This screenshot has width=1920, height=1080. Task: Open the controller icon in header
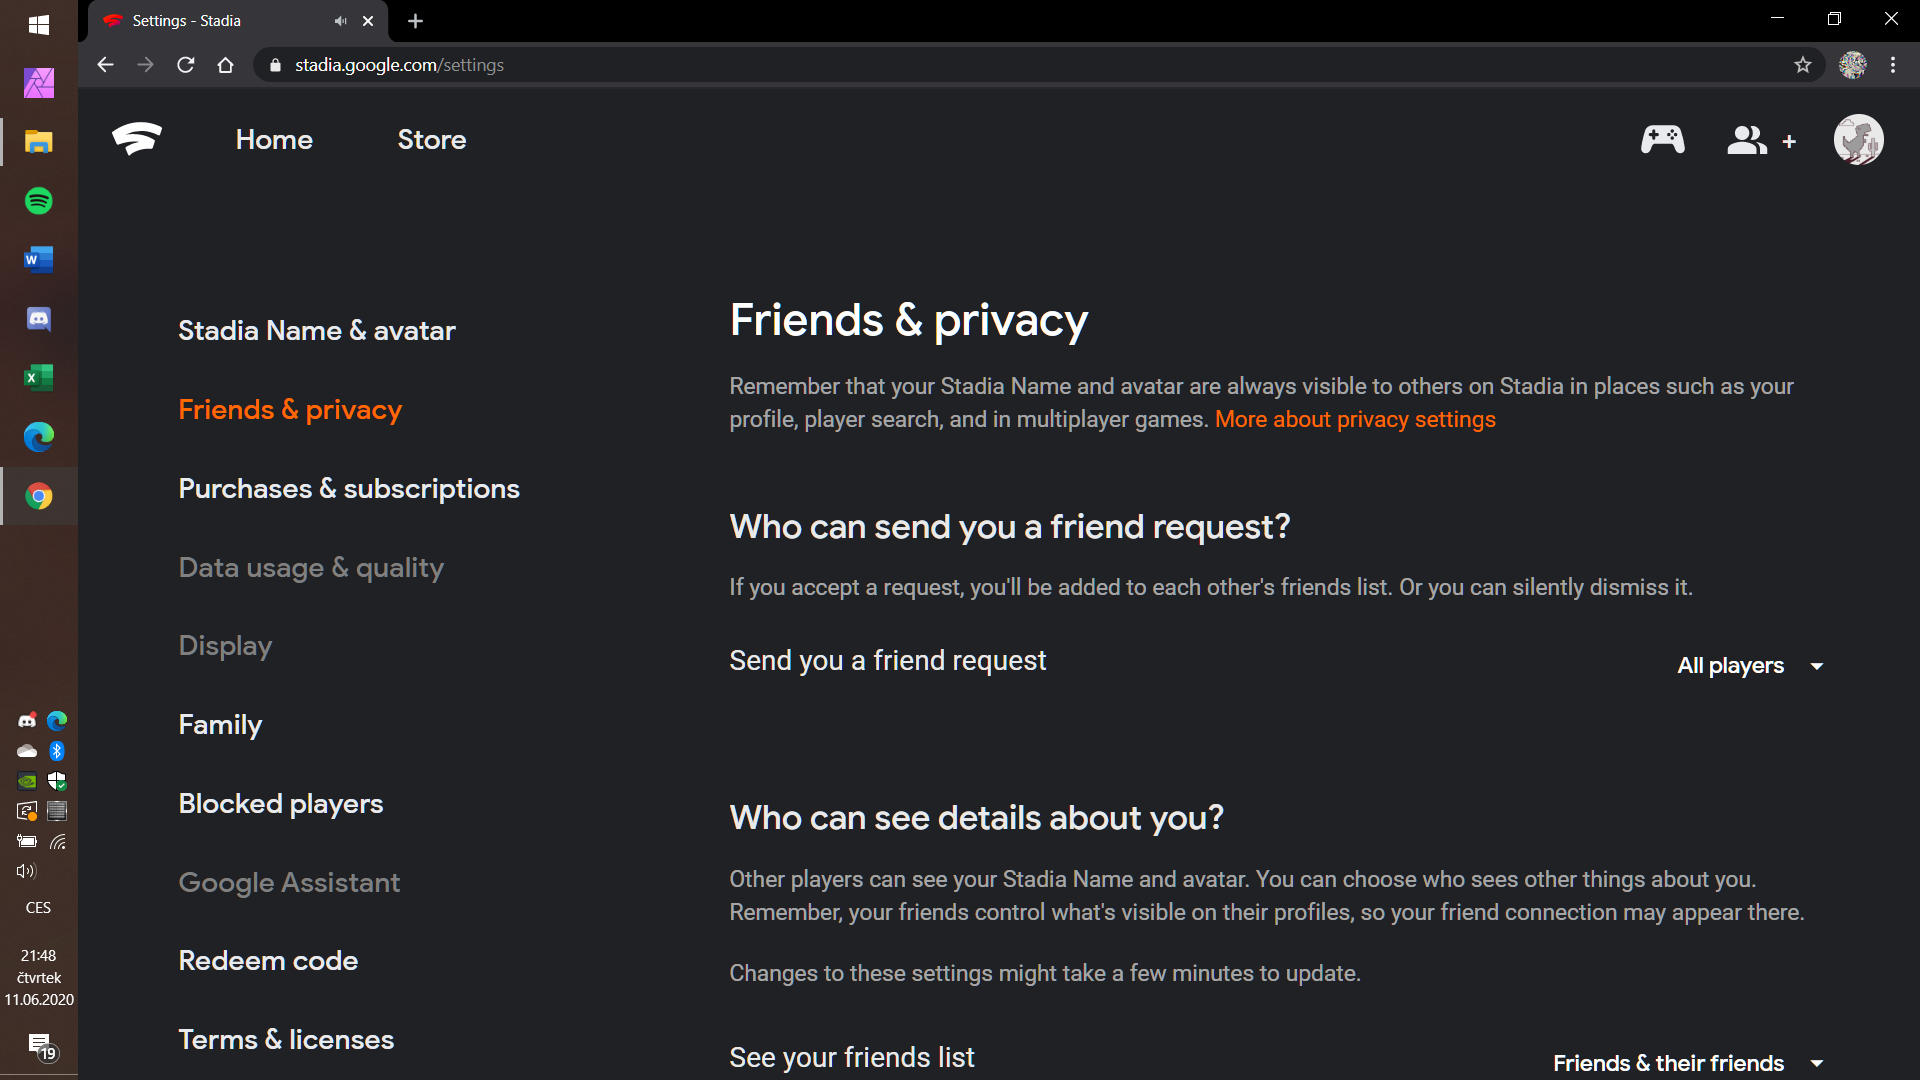tap(1662, 139)
